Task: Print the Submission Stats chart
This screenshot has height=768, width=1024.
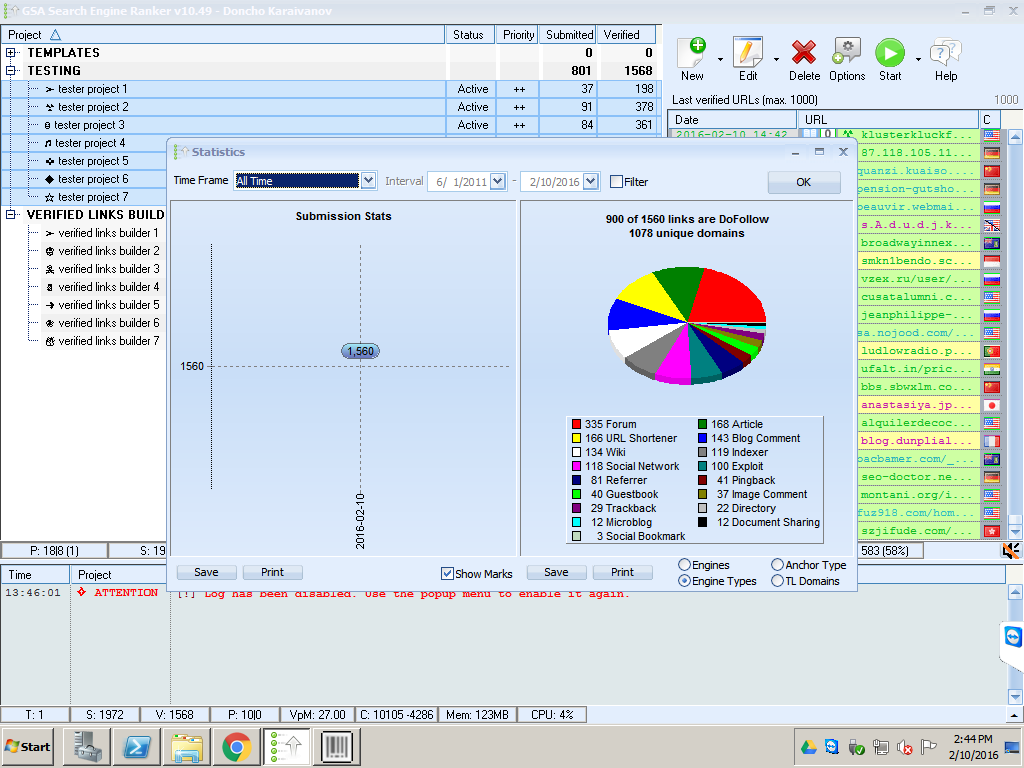Action: 272,572
